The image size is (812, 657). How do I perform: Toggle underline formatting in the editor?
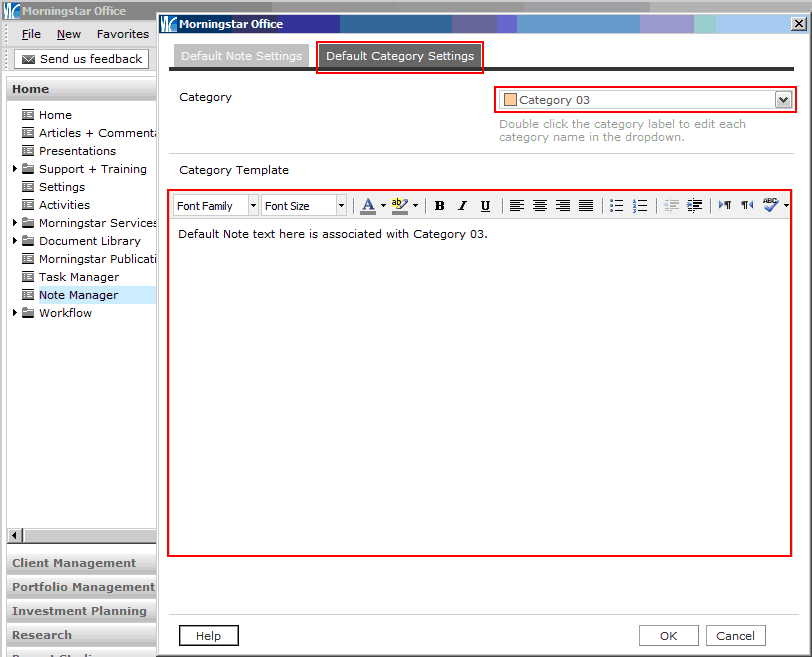point(485,206)
